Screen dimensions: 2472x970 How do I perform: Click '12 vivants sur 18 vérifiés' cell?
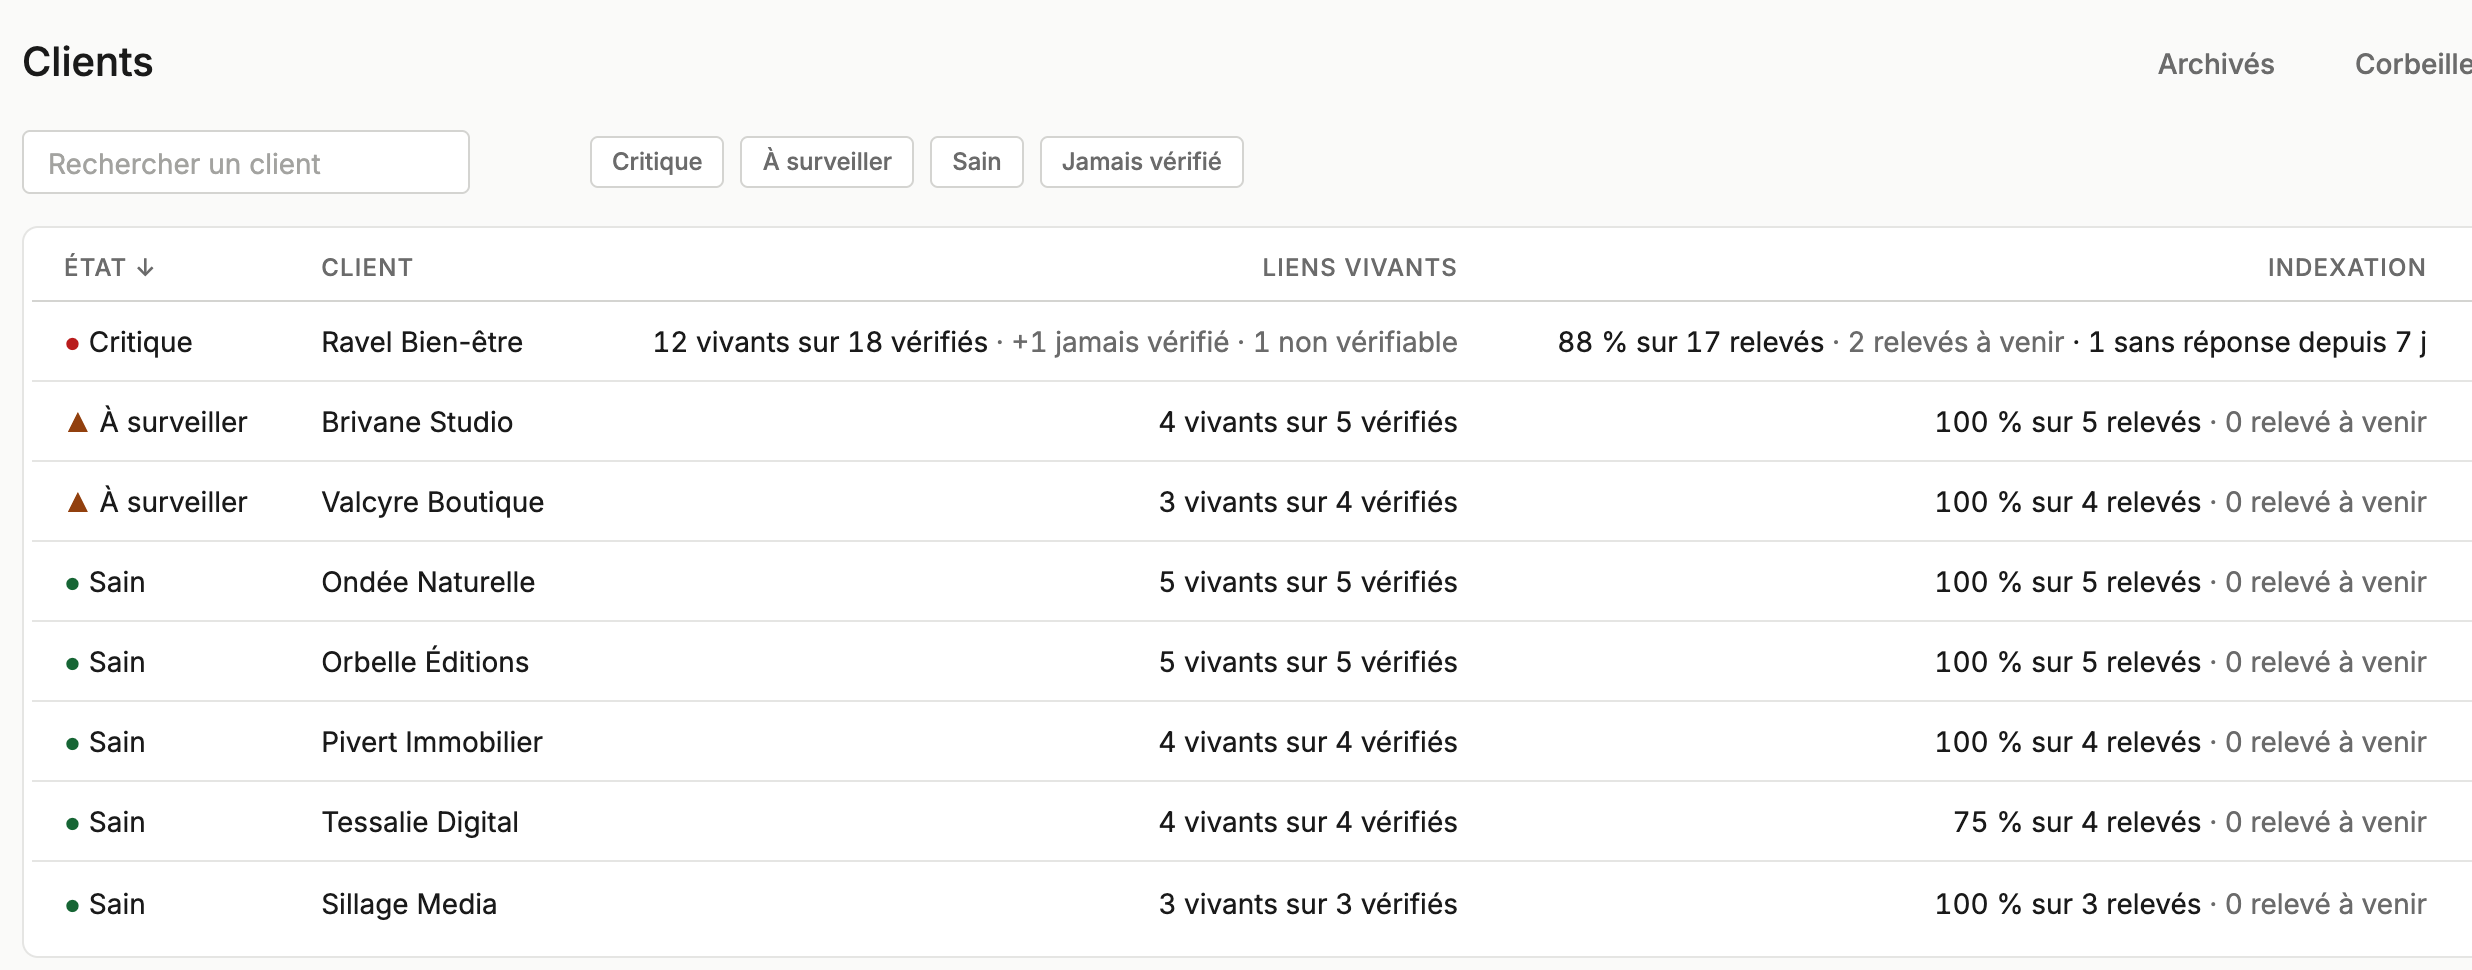(820, 342)
